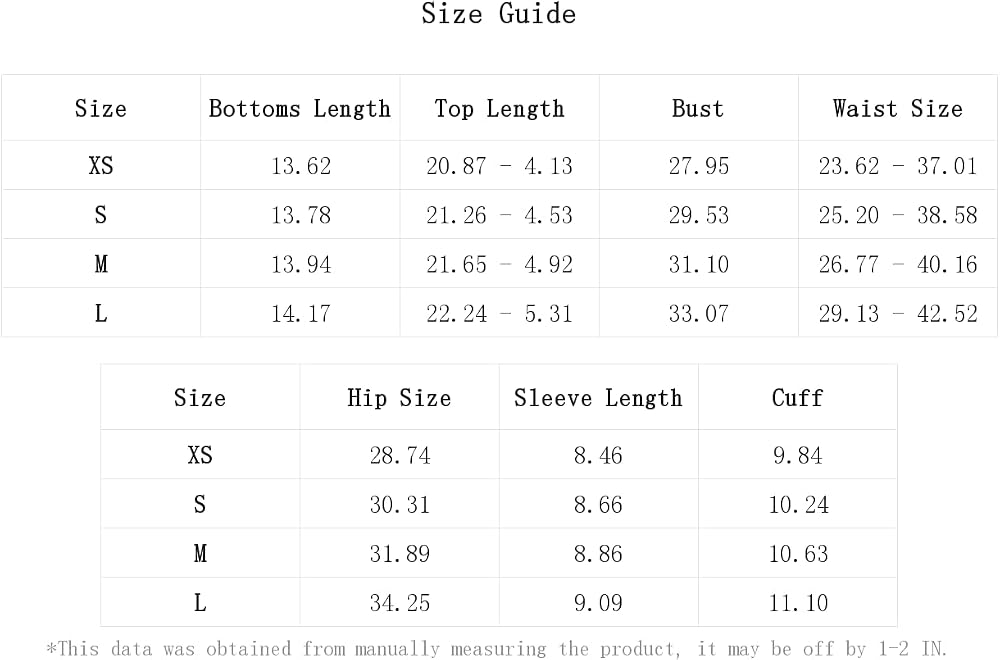This screenshot has height=660, width=1000.
Task: Select top length 20.87 - 4.13 cell
Action: coord(499,166)
